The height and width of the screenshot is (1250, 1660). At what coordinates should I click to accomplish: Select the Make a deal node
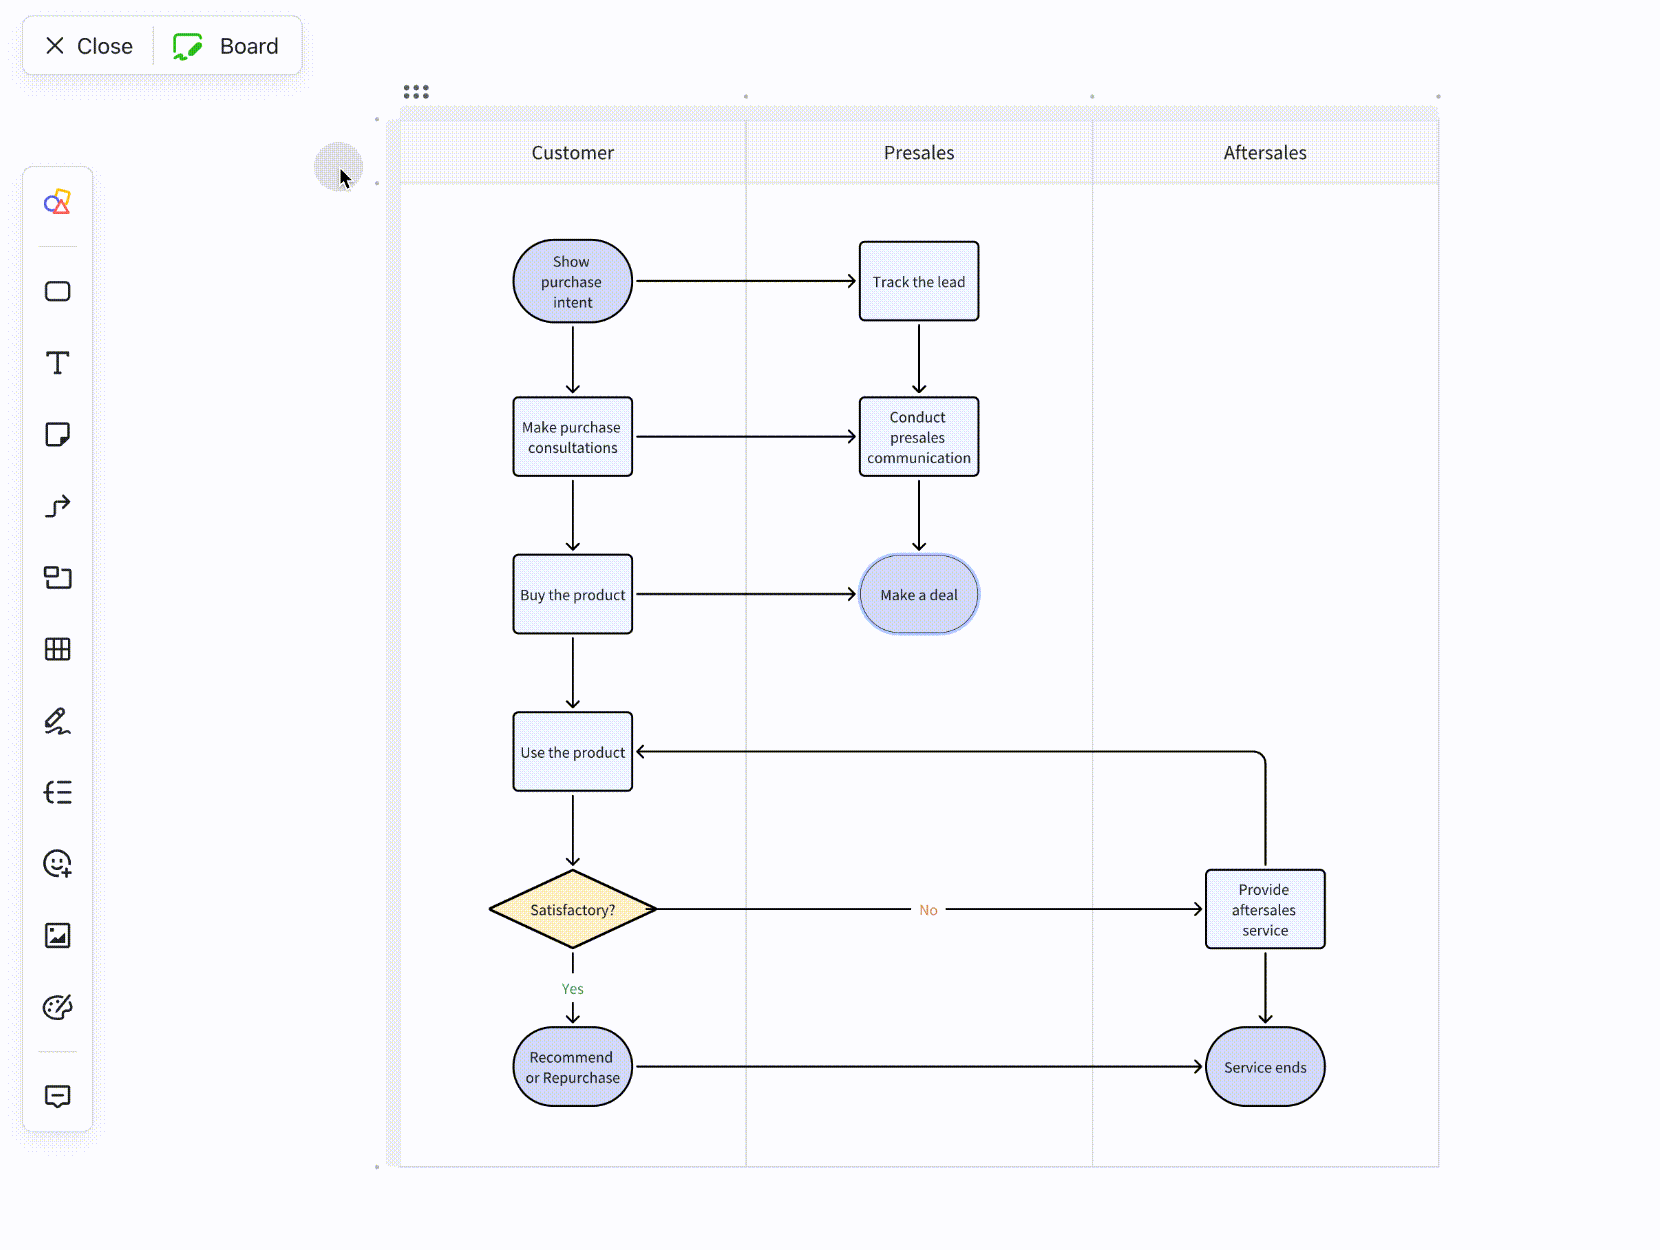[x=918, y=594]
